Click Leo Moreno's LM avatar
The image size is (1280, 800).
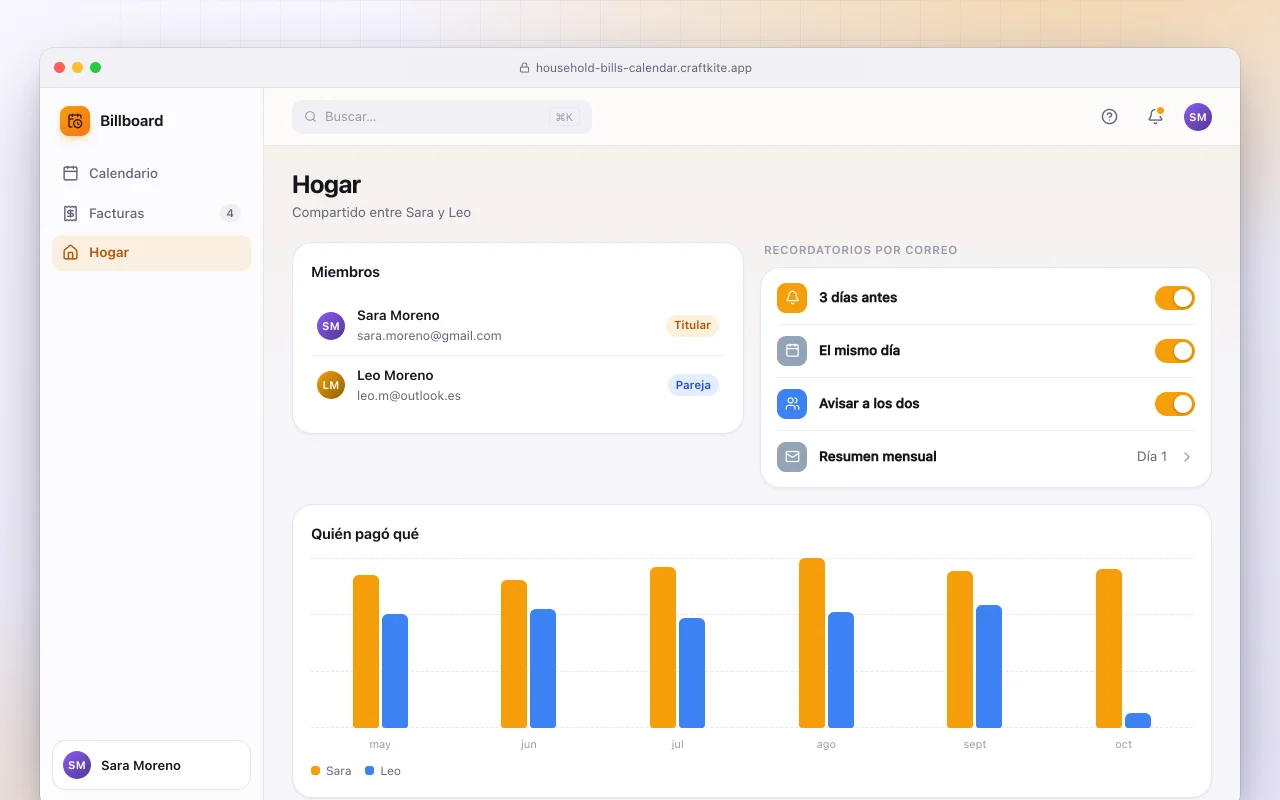point(331,385)
